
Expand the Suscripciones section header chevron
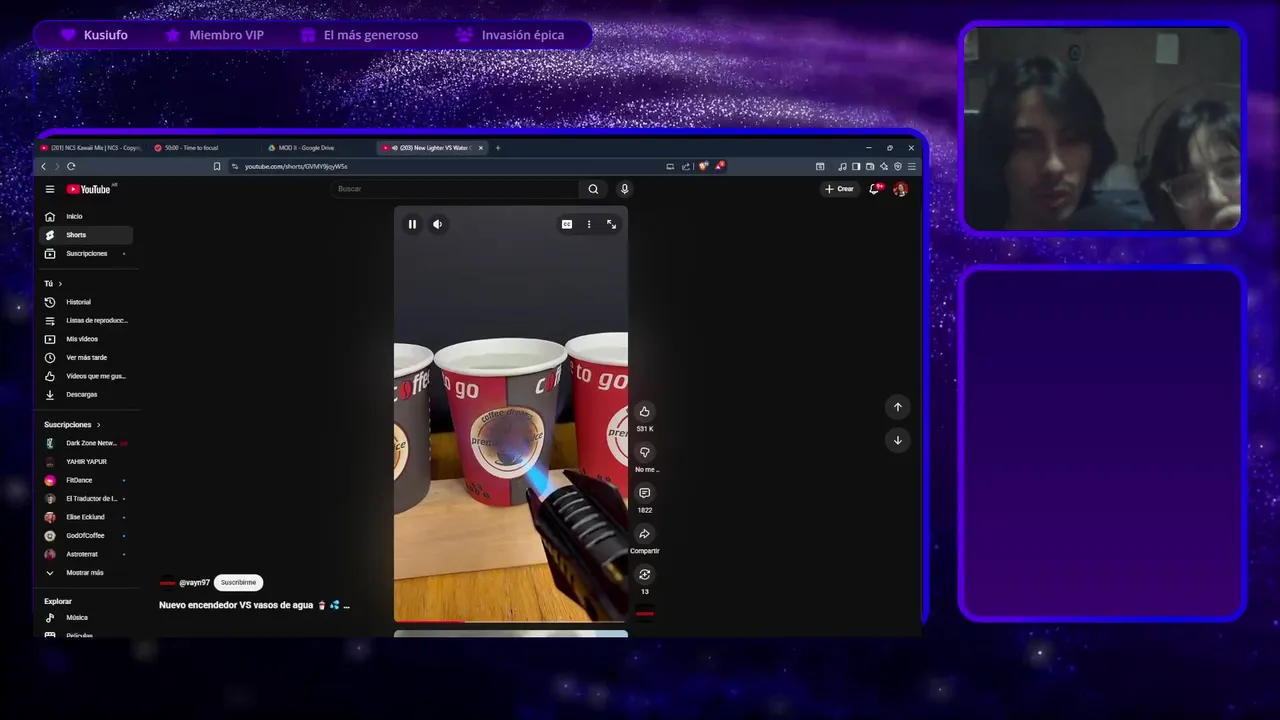98,425
